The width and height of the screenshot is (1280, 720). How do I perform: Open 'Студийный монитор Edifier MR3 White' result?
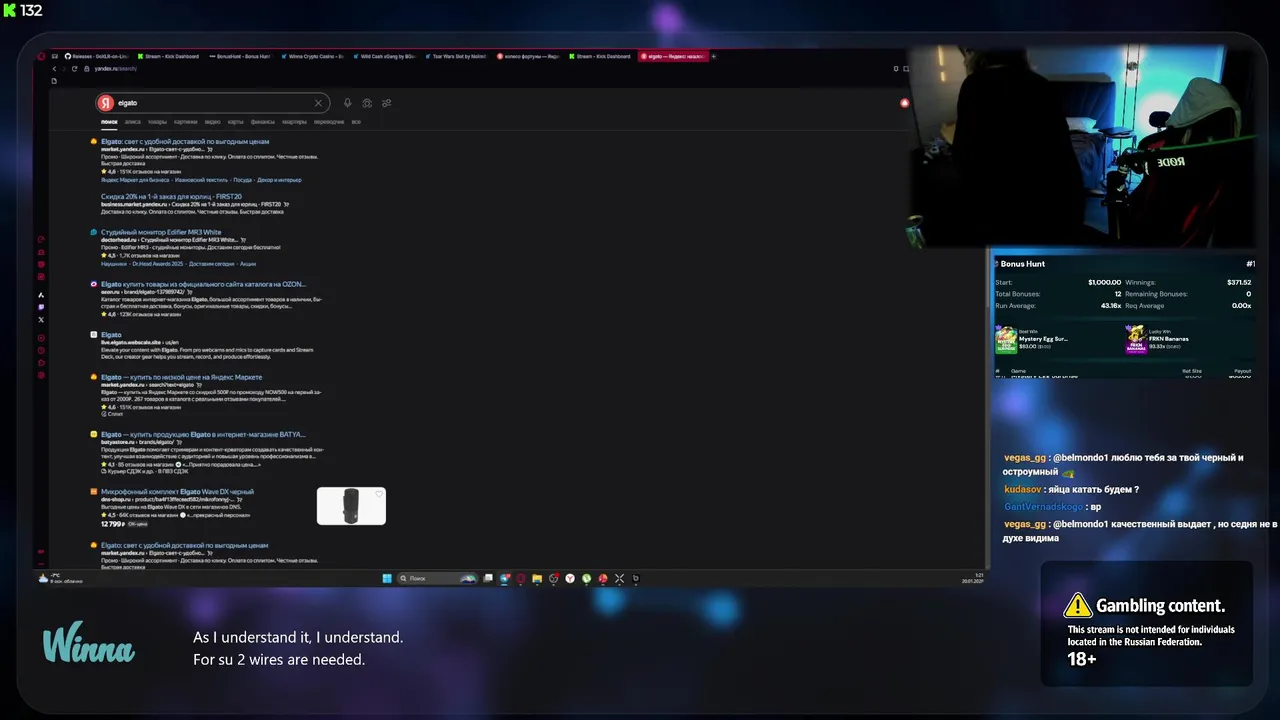[161, 232]
